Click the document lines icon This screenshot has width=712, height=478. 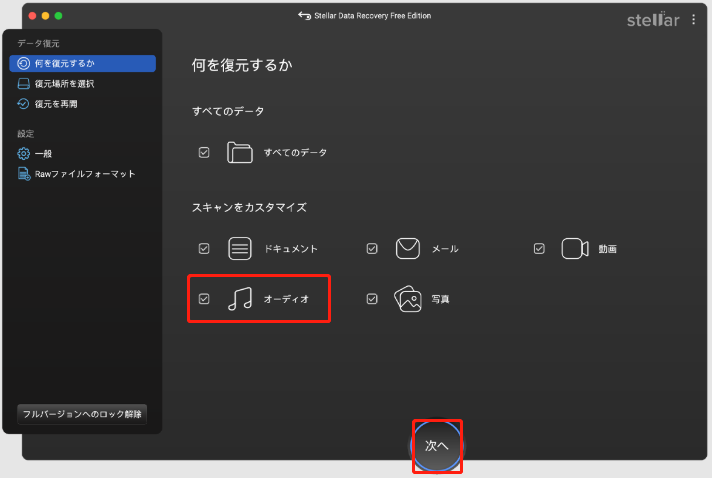[x=240, y=249]
